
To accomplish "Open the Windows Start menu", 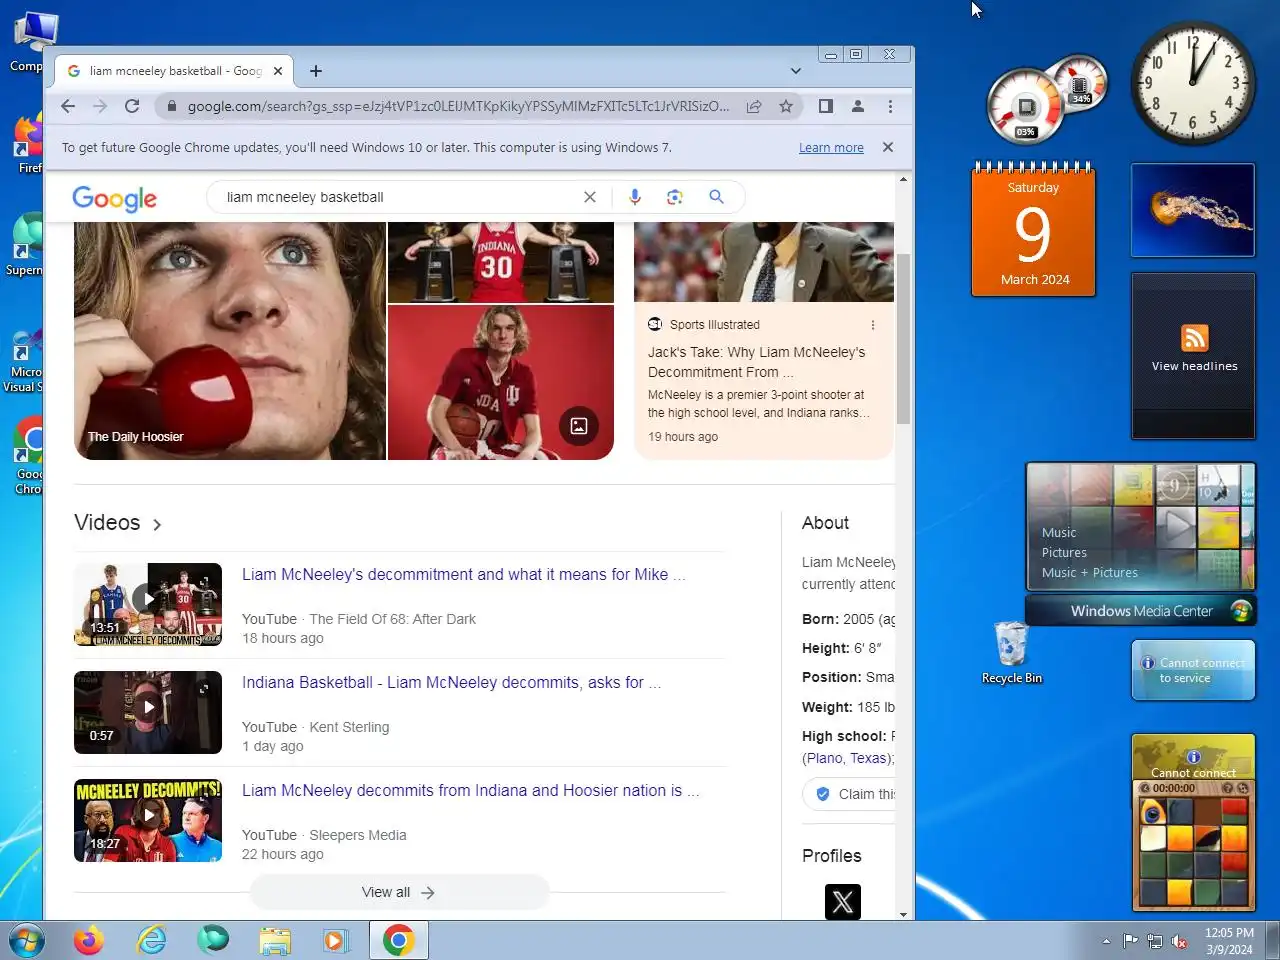I will (27, 940).
